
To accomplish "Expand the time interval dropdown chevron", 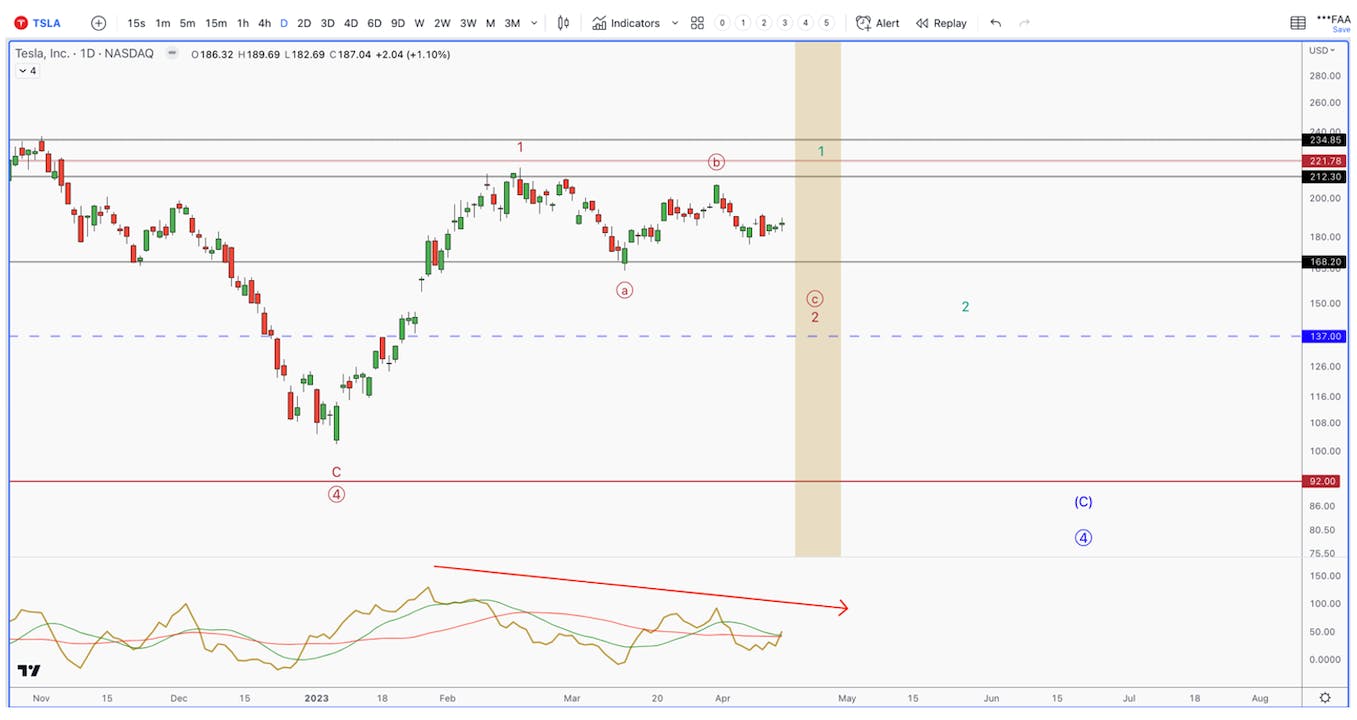I will [x=534, y=23].
